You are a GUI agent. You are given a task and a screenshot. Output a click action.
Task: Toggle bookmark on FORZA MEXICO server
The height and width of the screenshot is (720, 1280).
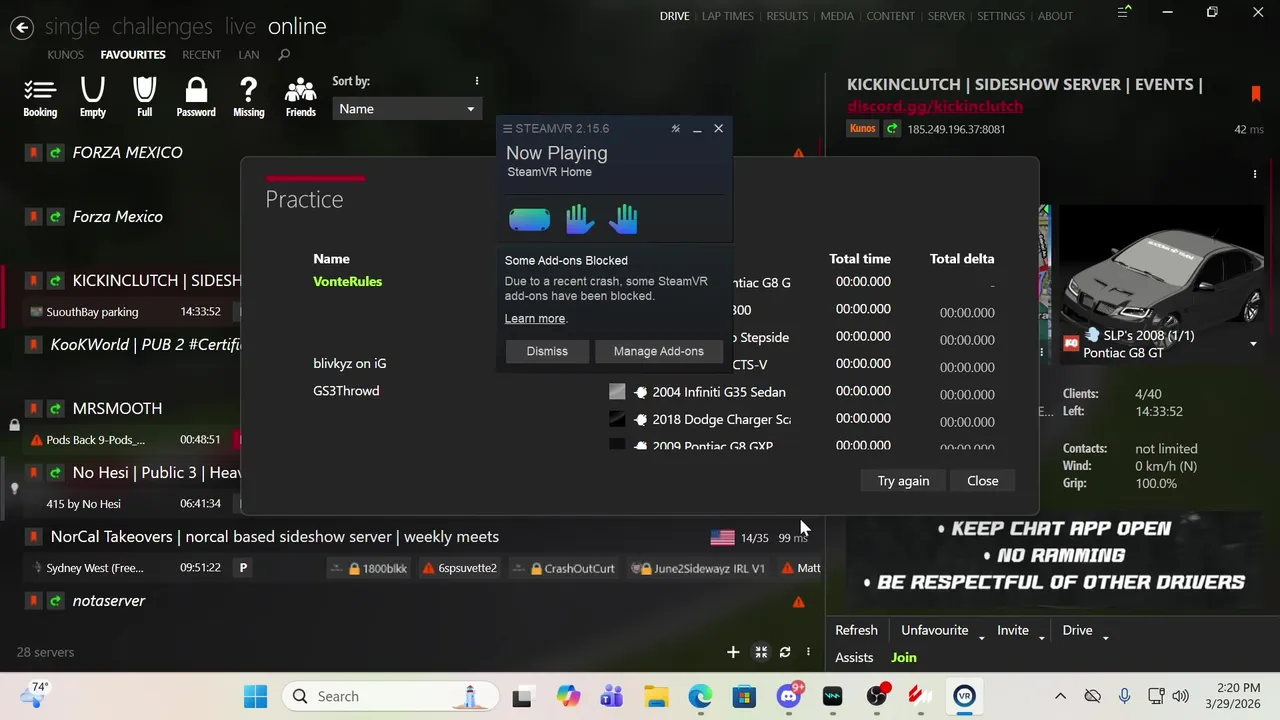[x=33, y=153]
